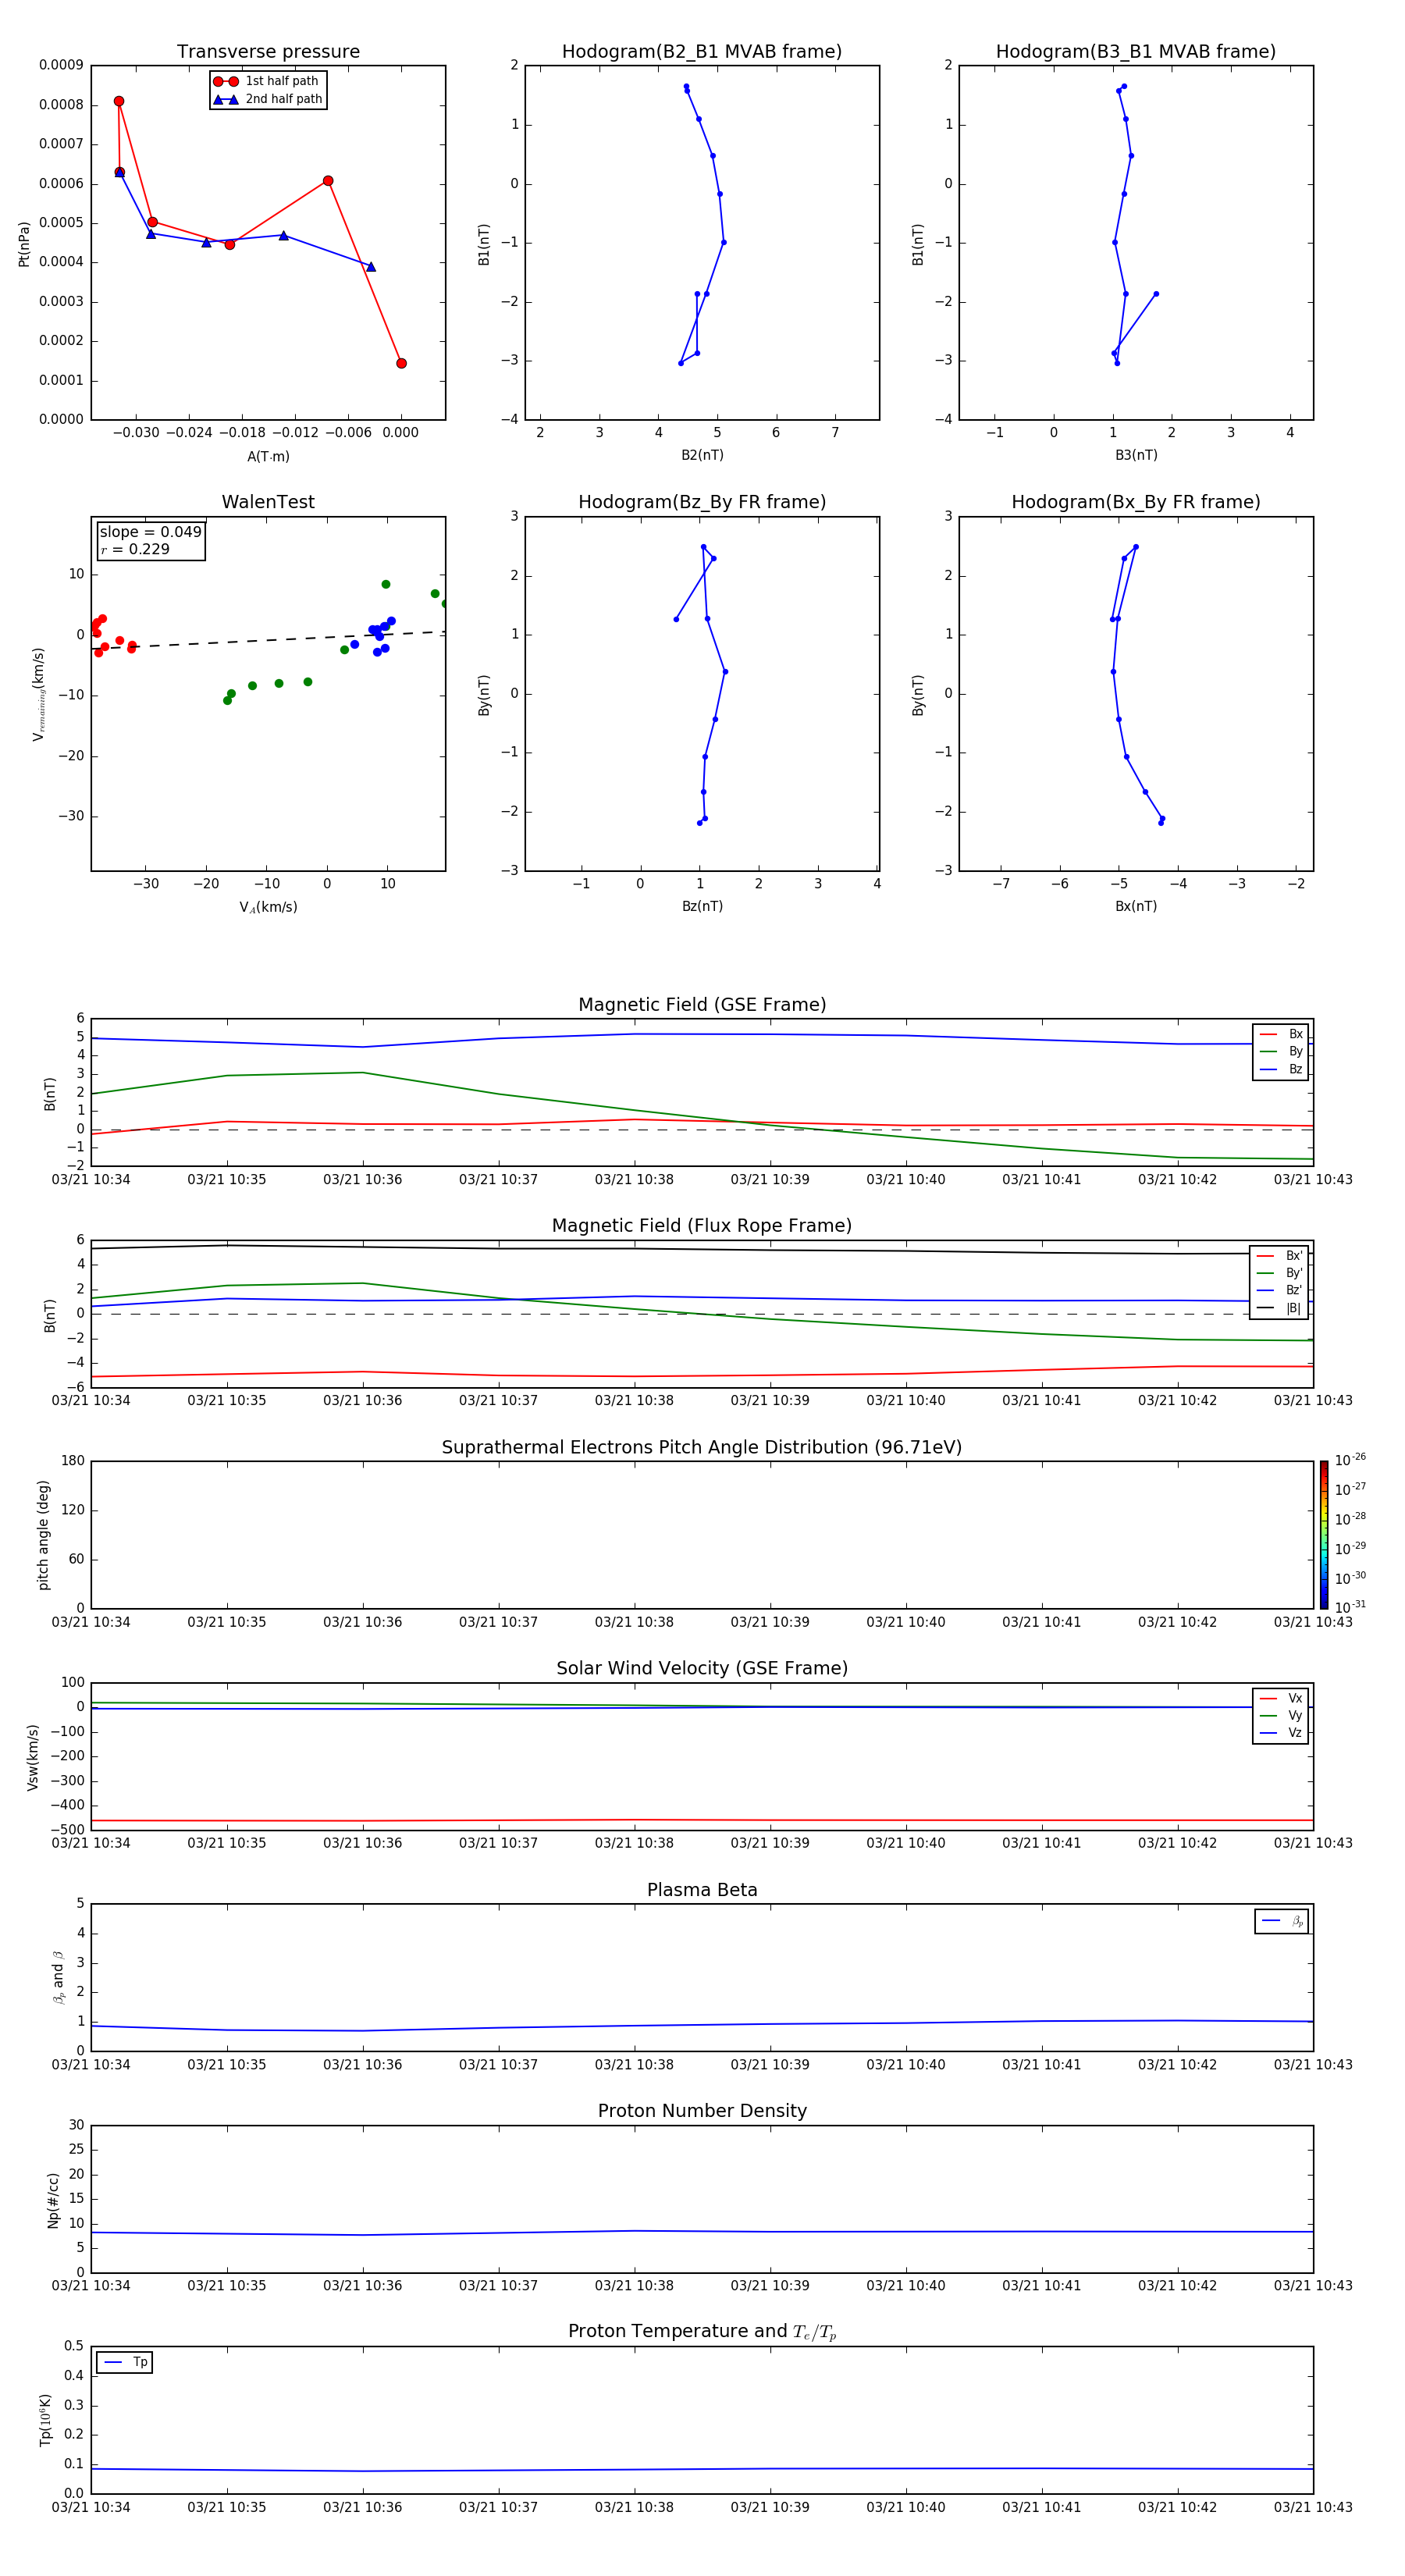Select the "Bz'" flux rope legend entry

click(1279, 1290)
